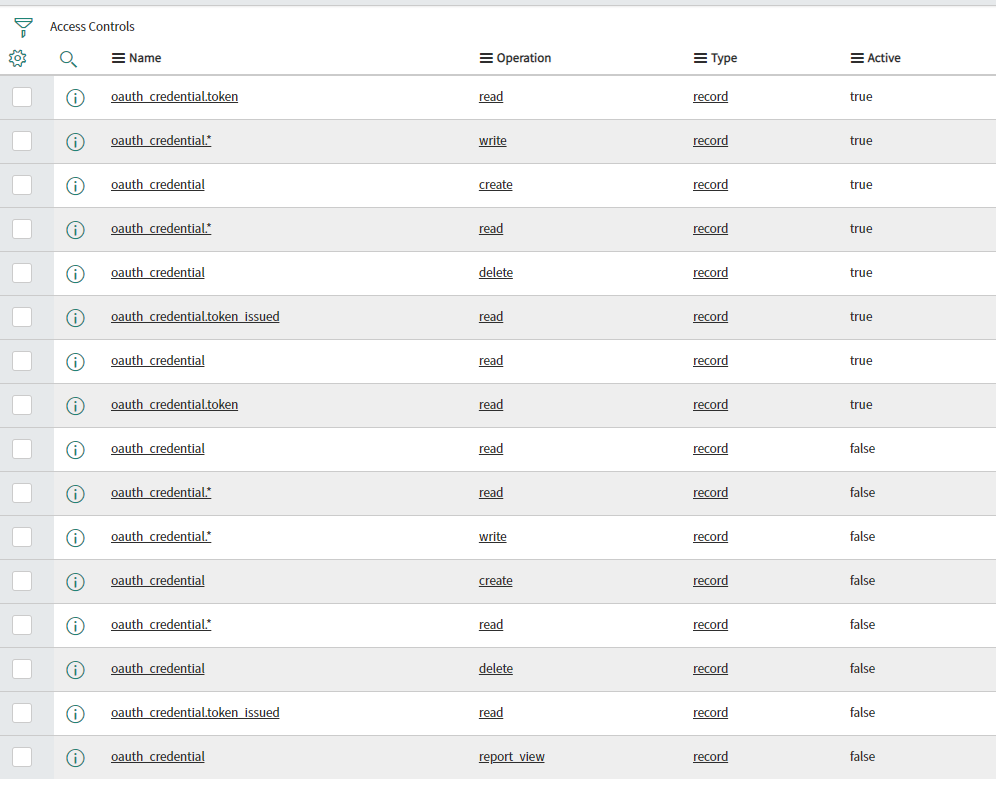
Task: Show info icon for report_view row
Action: pyautogui.click(x=76, y=757)
